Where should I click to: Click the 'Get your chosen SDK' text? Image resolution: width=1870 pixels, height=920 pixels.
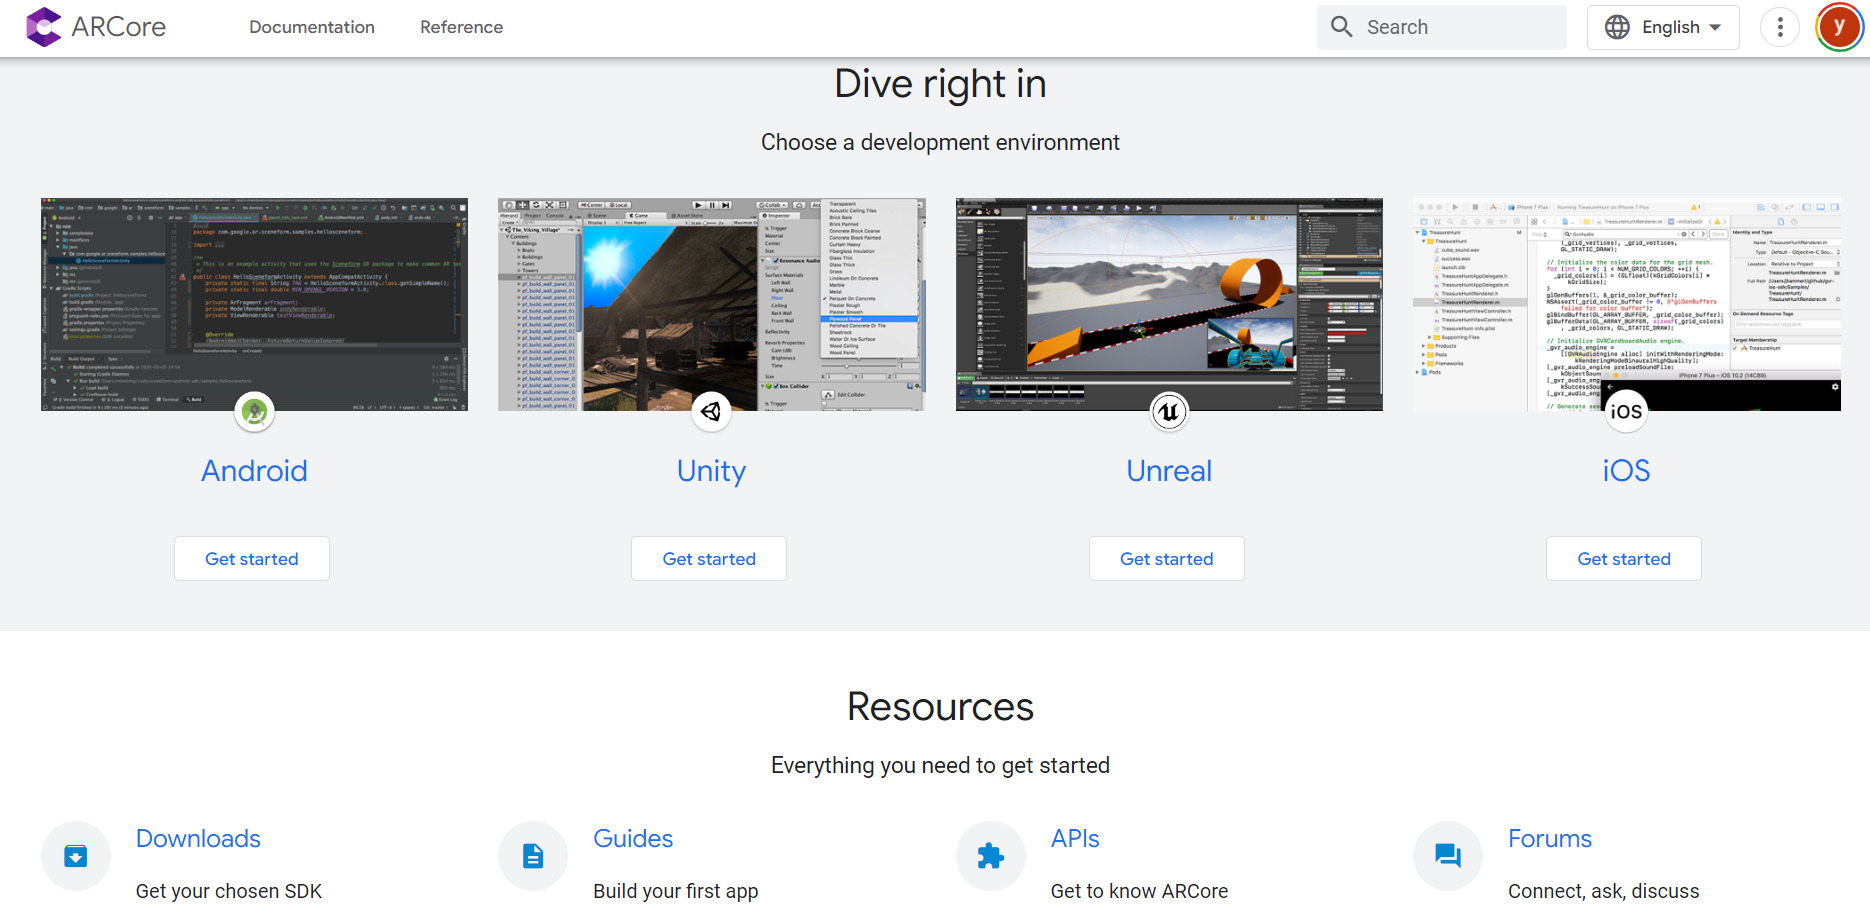tap(229, 891)
